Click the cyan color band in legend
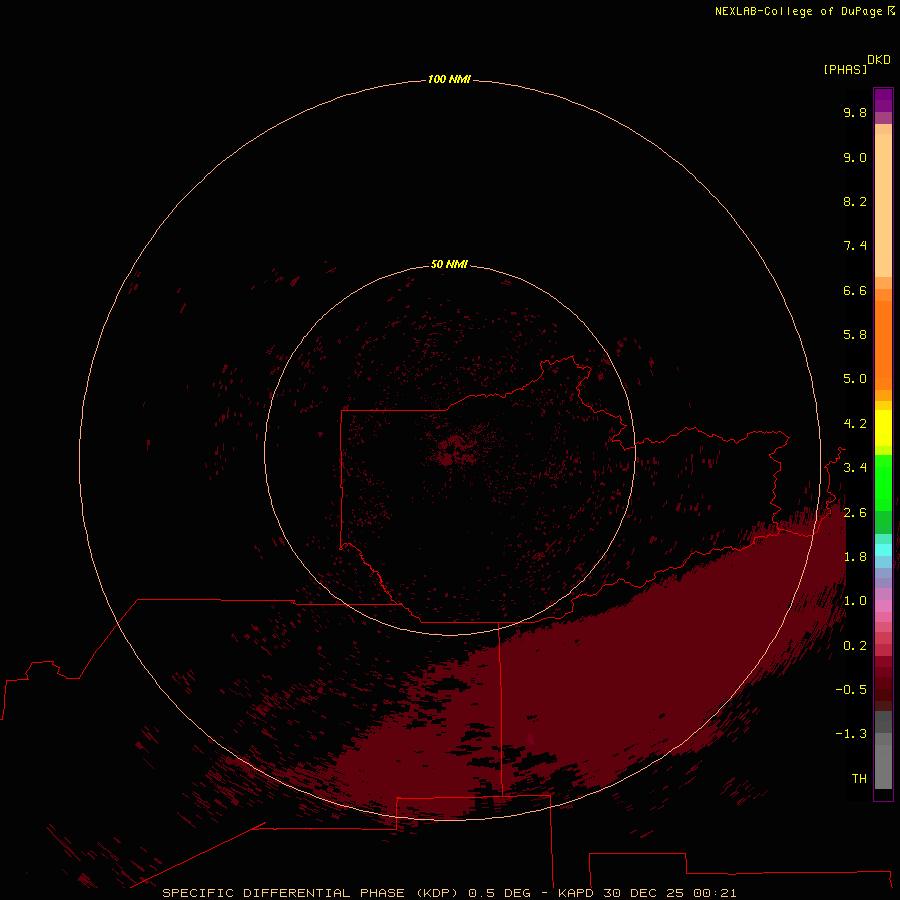 coord(883,550)
